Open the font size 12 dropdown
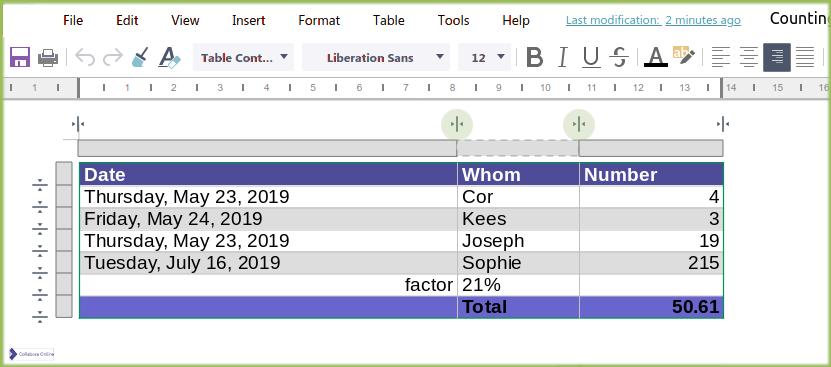 484,57
